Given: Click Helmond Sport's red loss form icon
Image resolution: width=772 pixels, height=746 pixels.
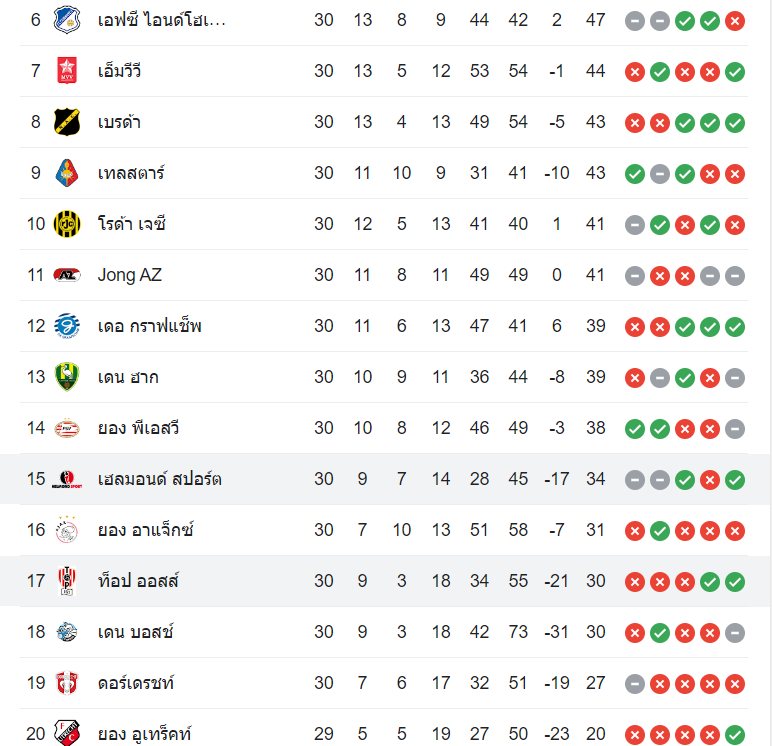Looking at the screenshot, I should click(x=710, y=480).
